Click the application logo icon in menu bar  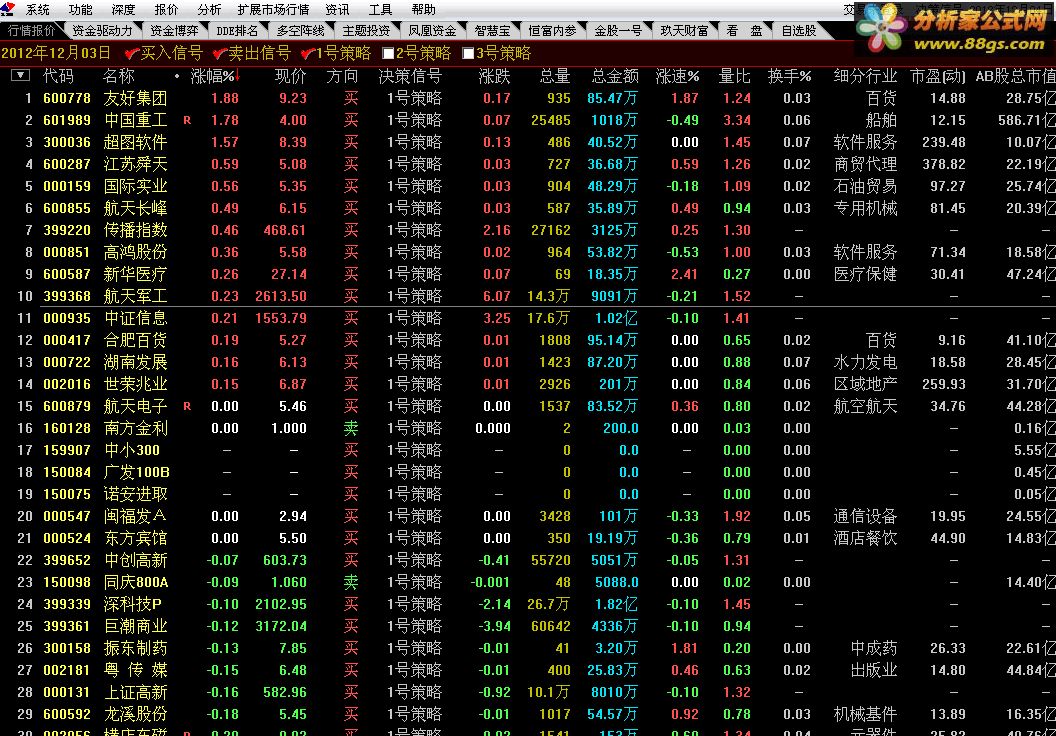click(7, 9)
